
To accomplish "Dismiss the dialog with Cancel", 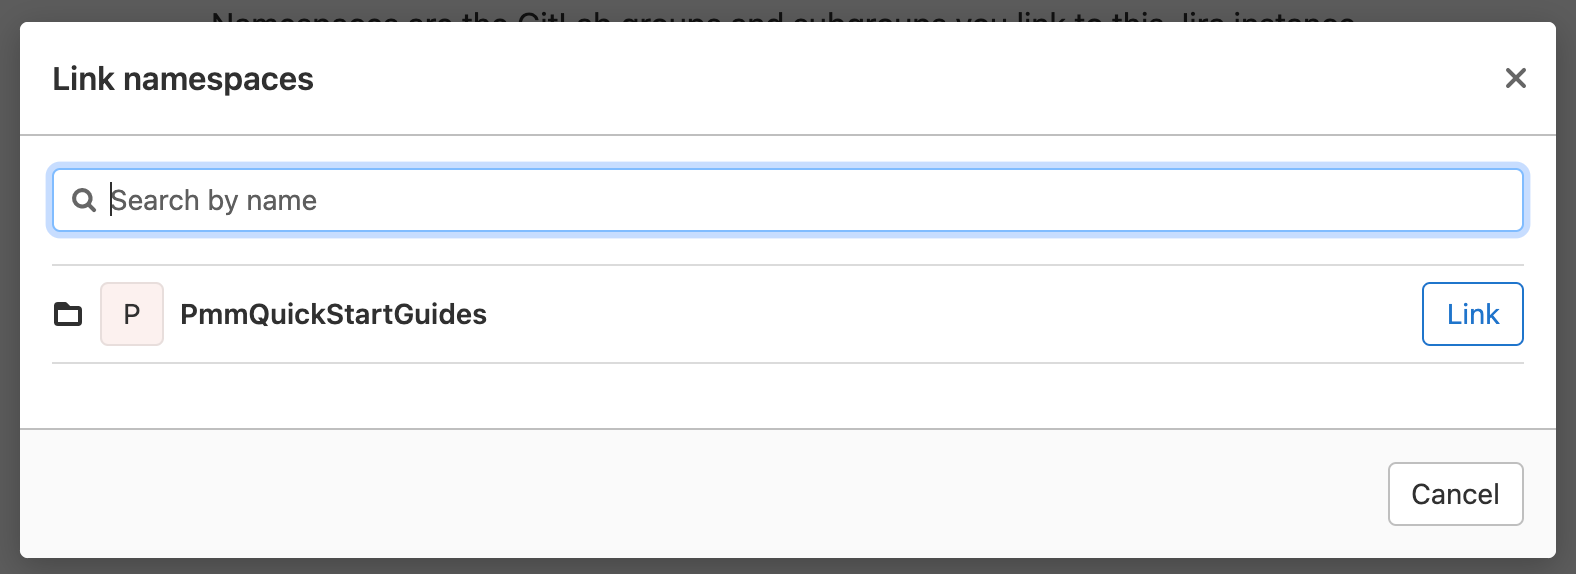I will [1455, 494].
